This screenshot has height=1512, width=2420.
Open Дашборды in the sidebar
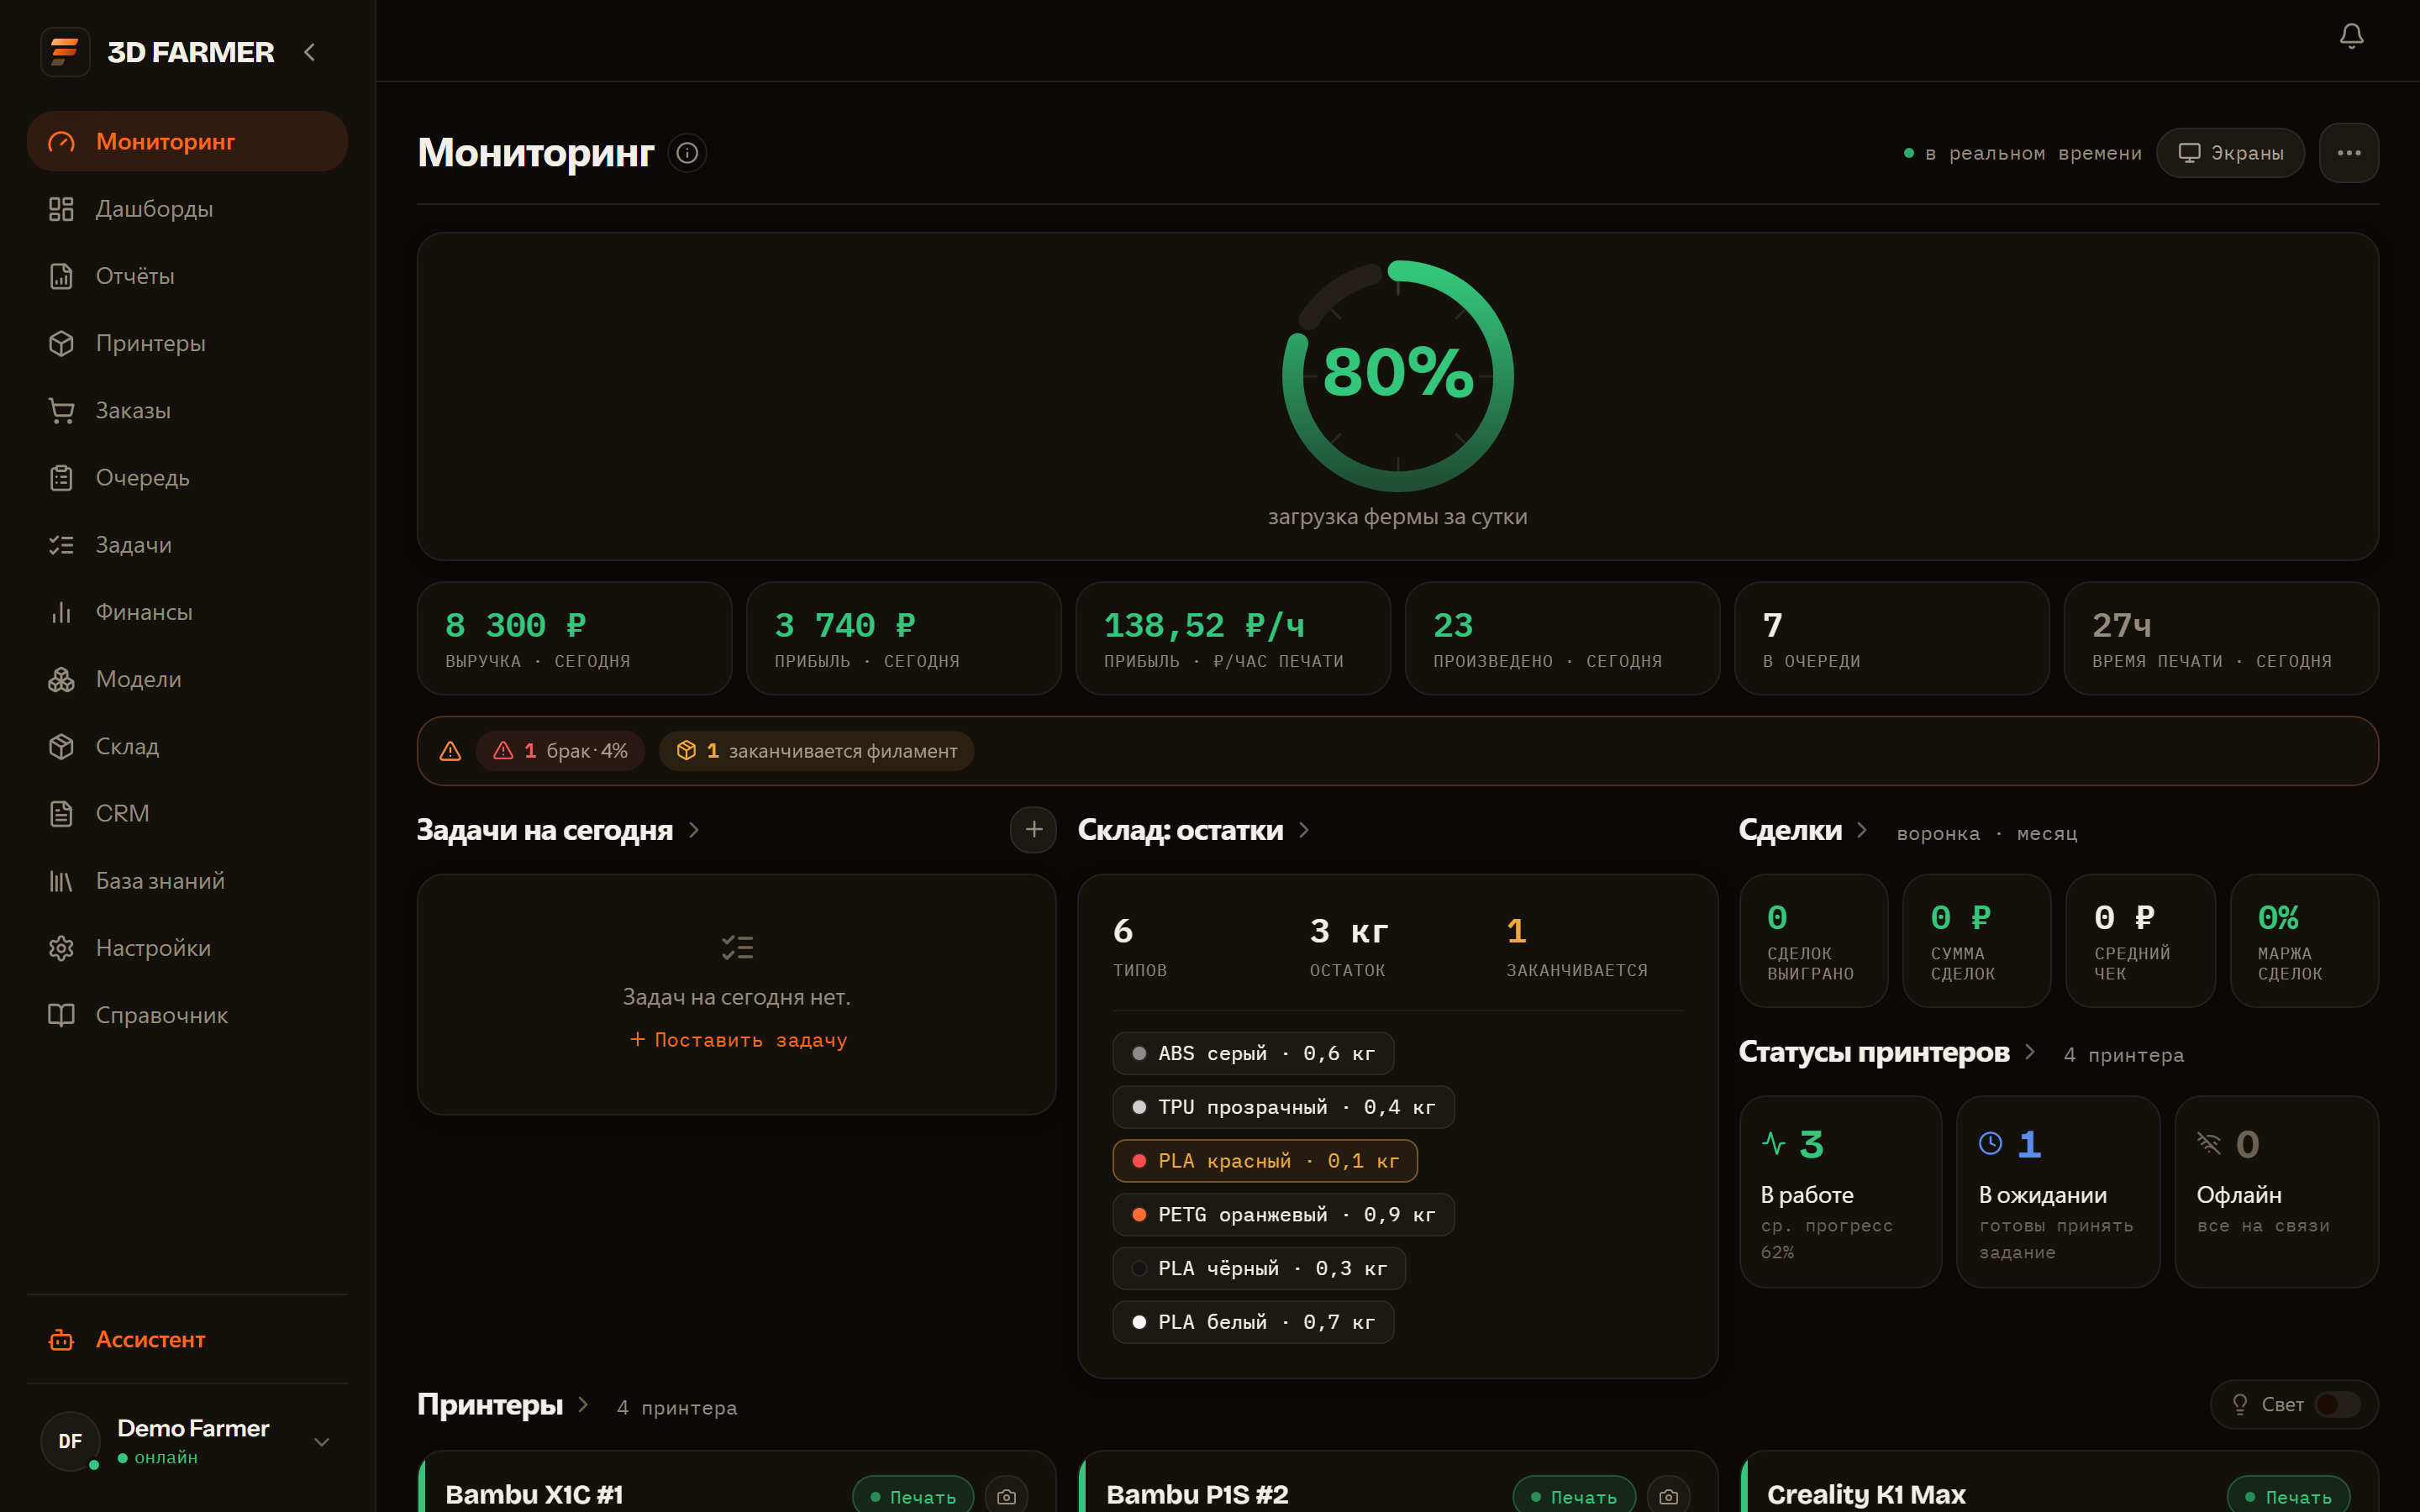tap(187, 209)
